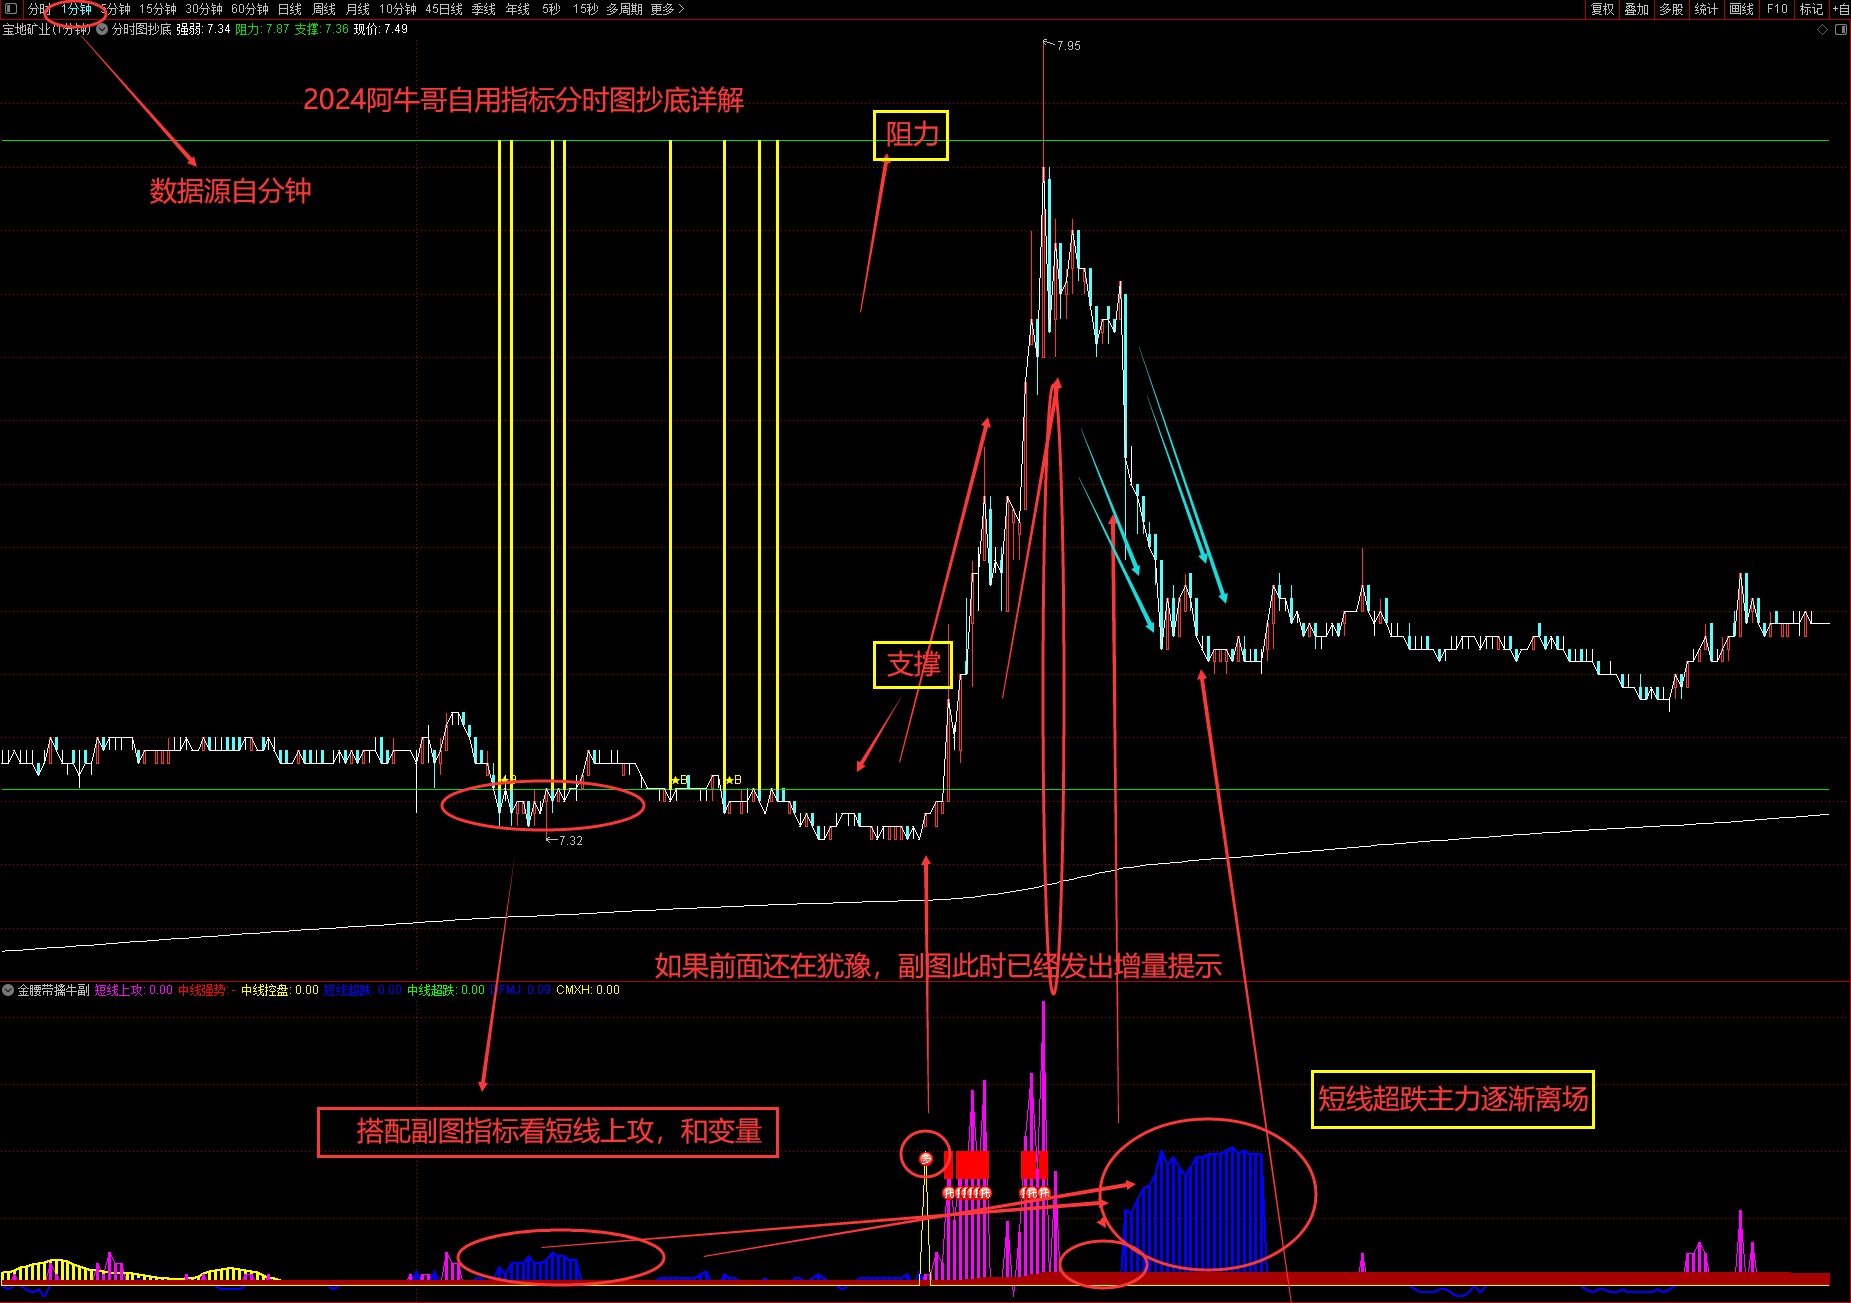This screenshot has width=1851, height=1303.
Task: Switch to the 月线 monthly chart
Action: pyautogui.click(x=358, y=9)
